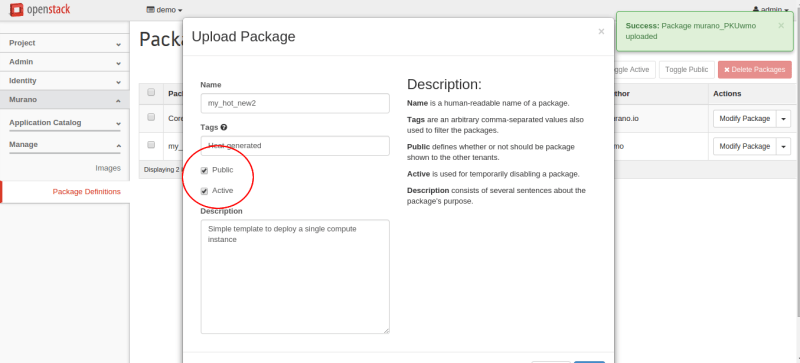The image size is (800, 363).
Task: Click the OpenStack logo
Action: 40,9
